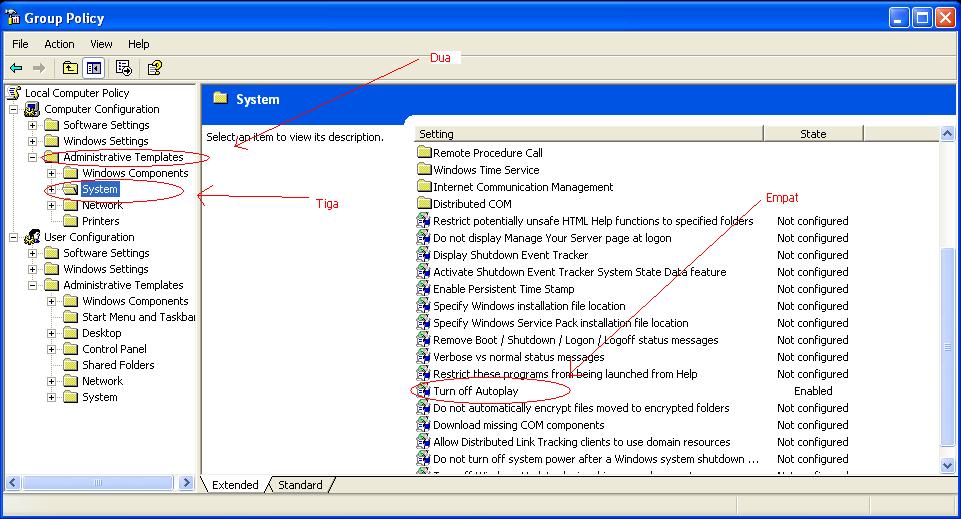Select Specify Windows installation file location

(529, 306)
